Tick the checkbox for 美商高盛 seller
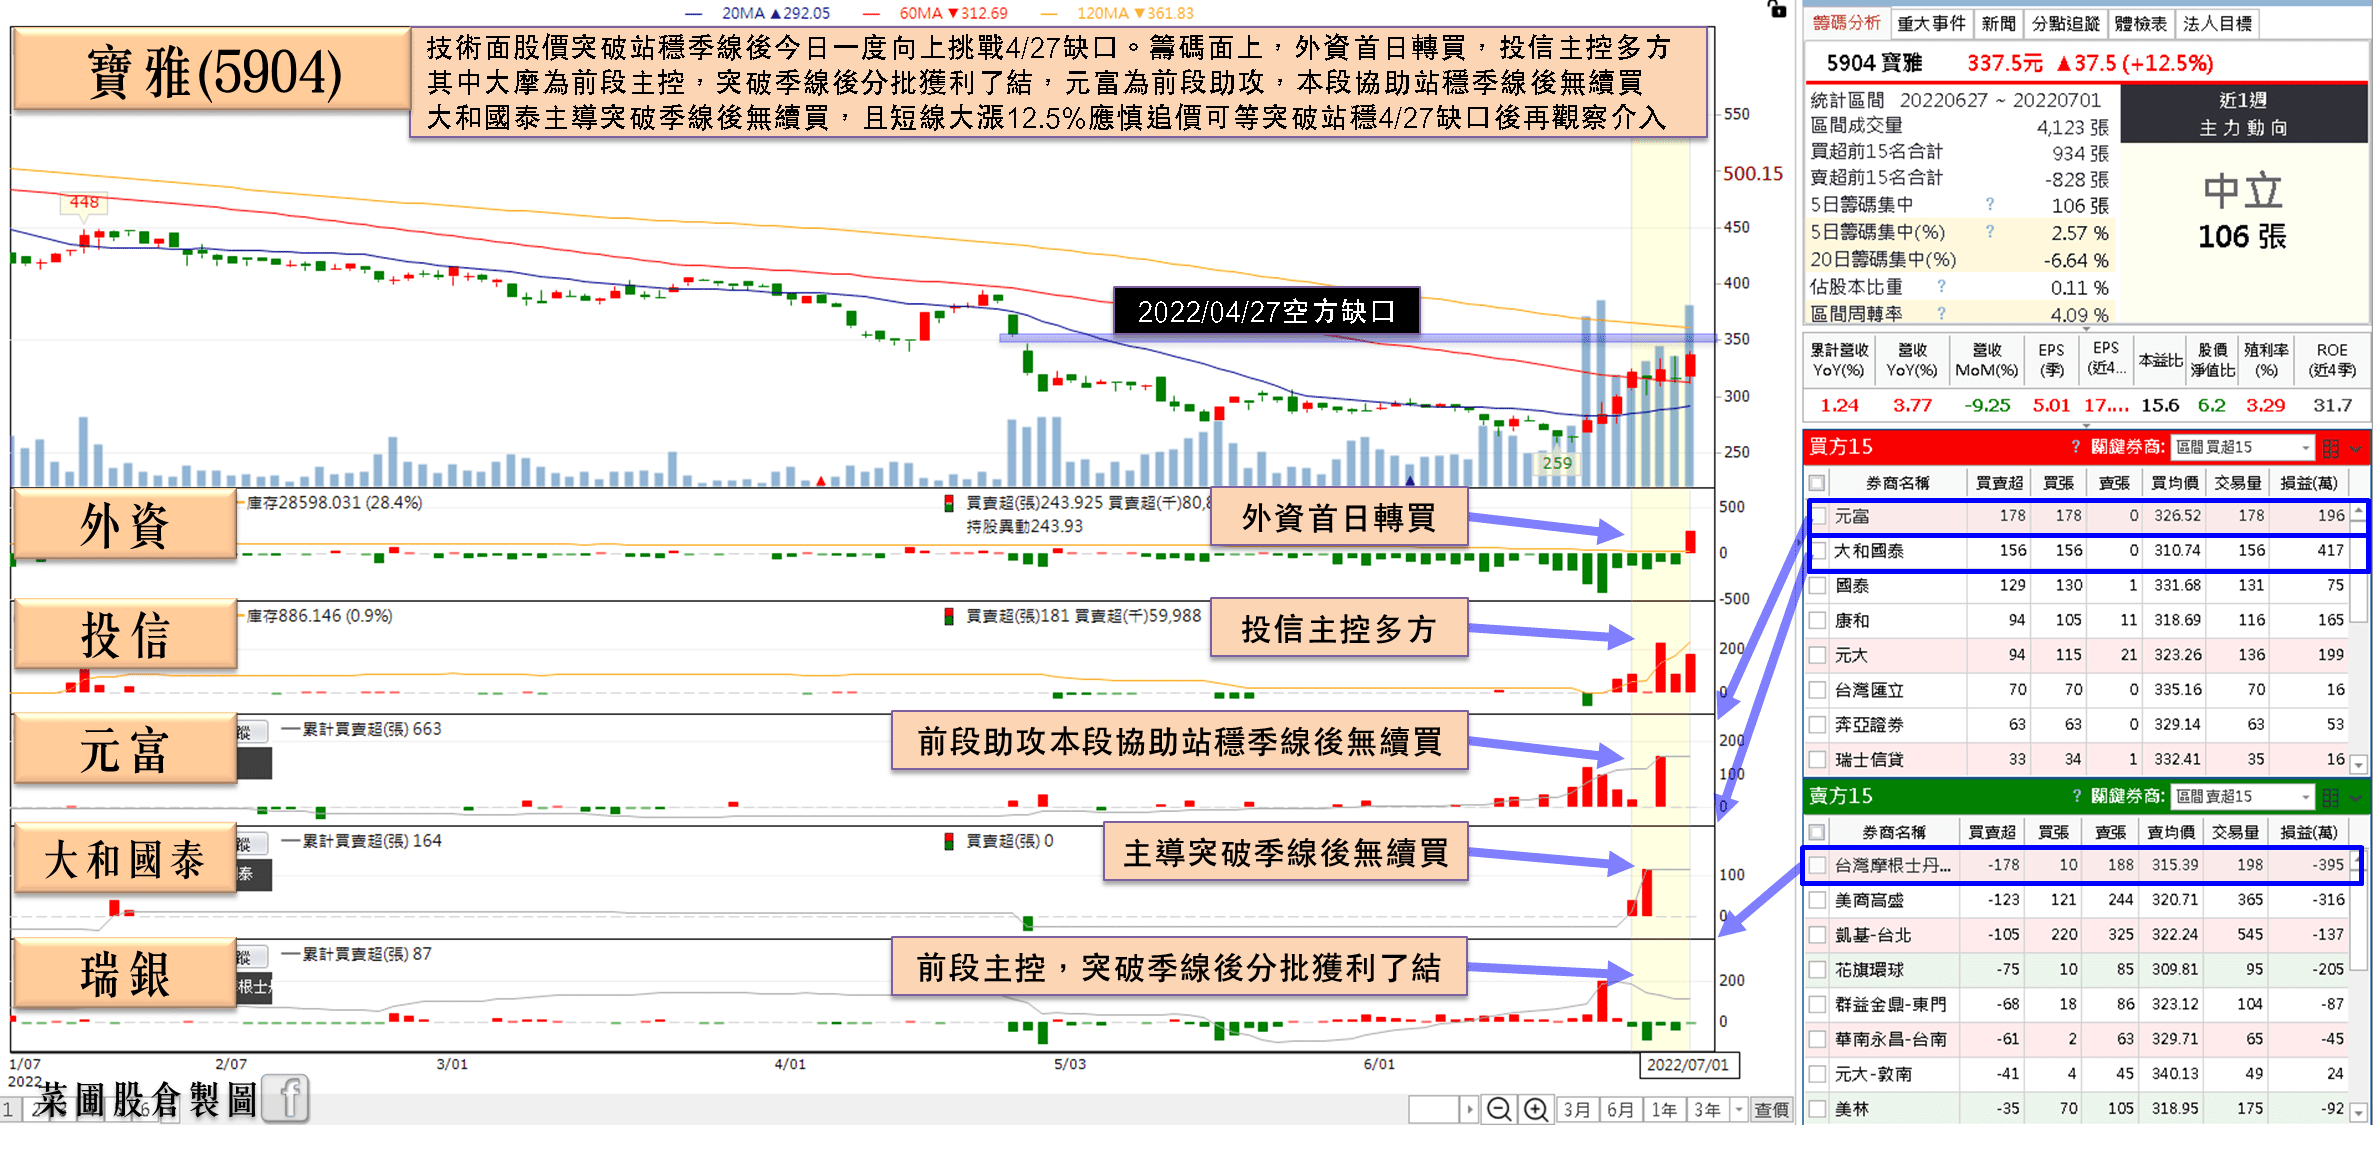The height and width of the screenshot is (1153, 2373). tap(1818, 900)
